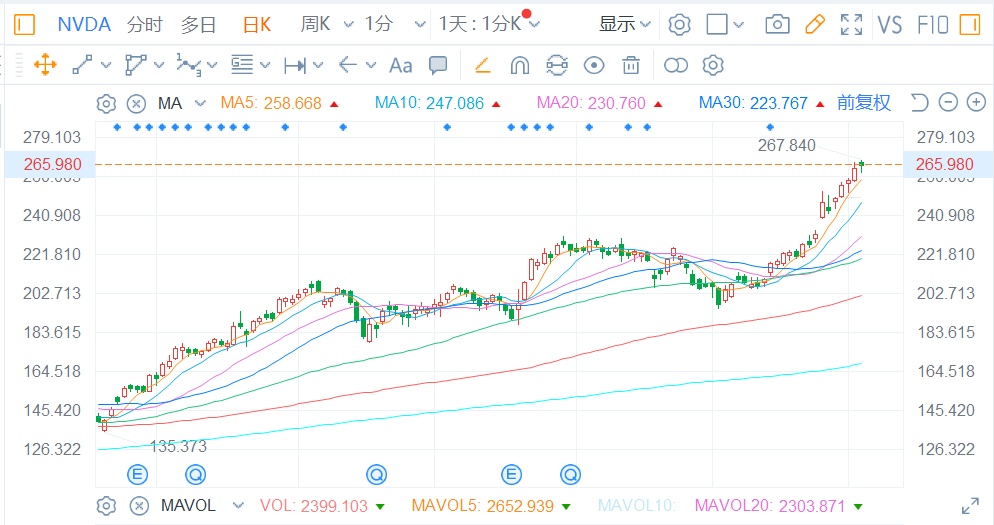Zoom out chart with minus button
Image resolution: width=994 pixels, height=525 pixels.
(948, 102)
